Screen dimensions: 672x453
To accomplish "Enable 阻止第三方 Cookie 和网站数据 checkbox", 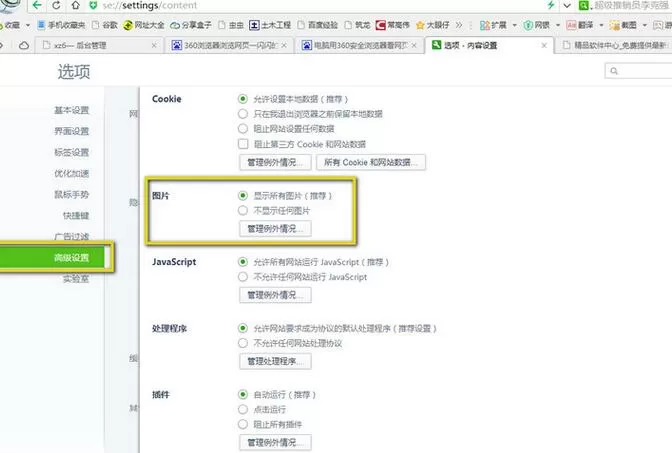I will (243, 144).
